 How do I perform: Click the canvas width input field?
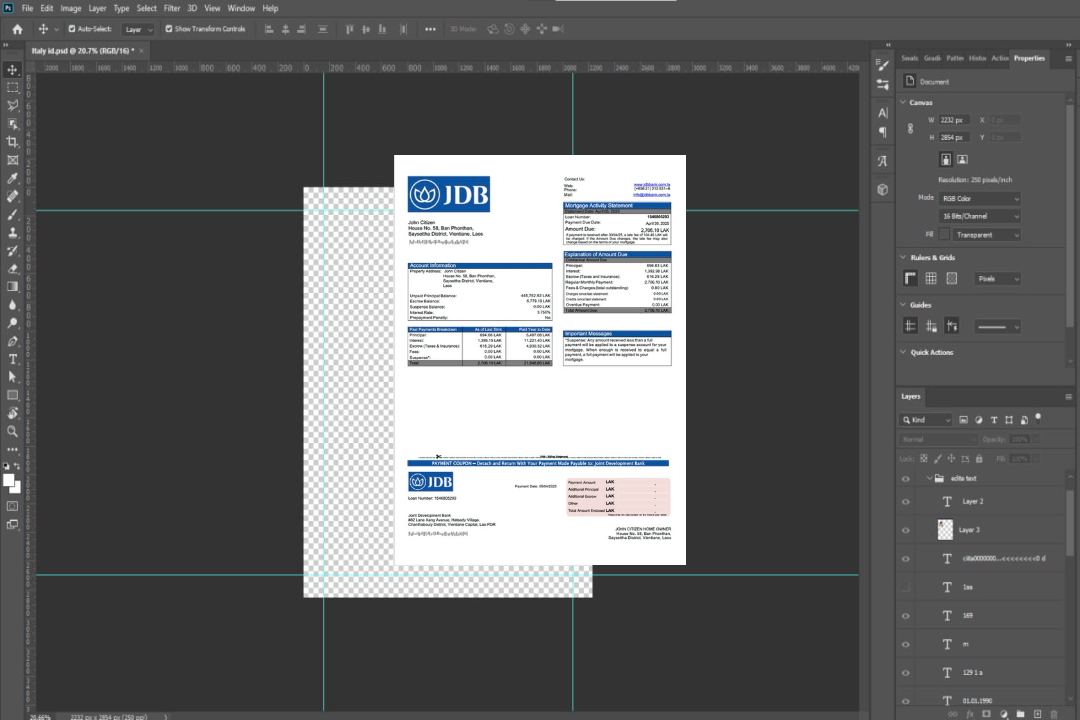954,120
